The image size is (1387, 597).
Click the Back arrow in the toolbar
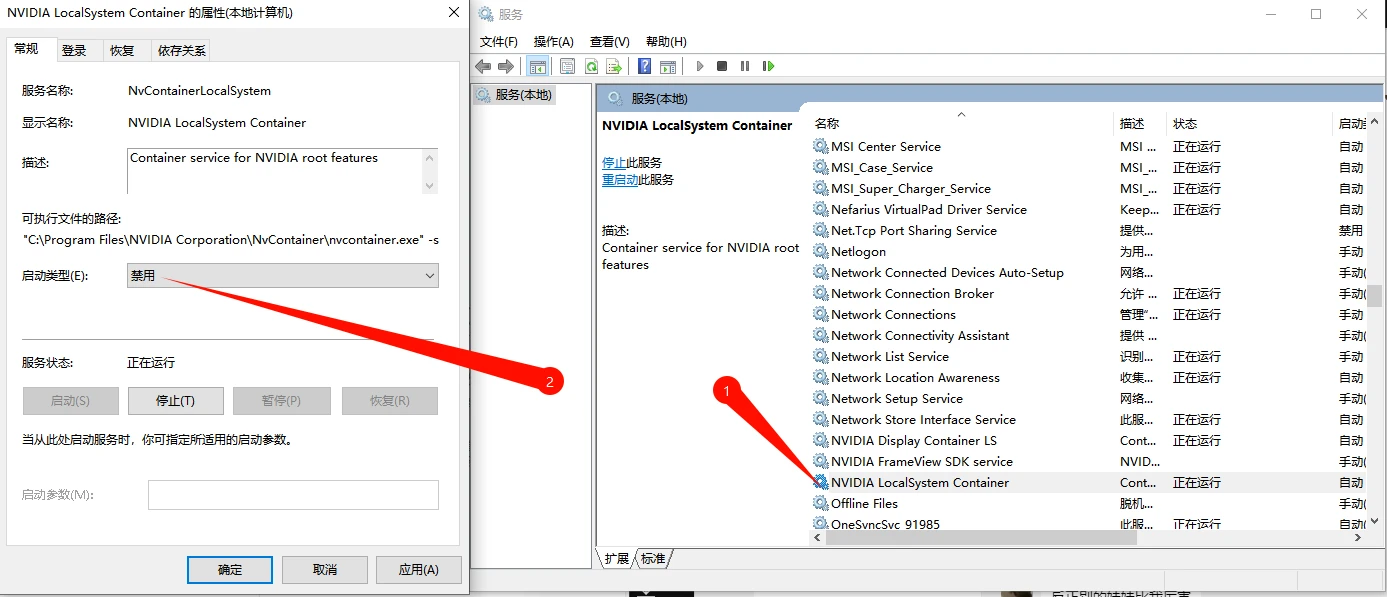(x=483, y=66)
